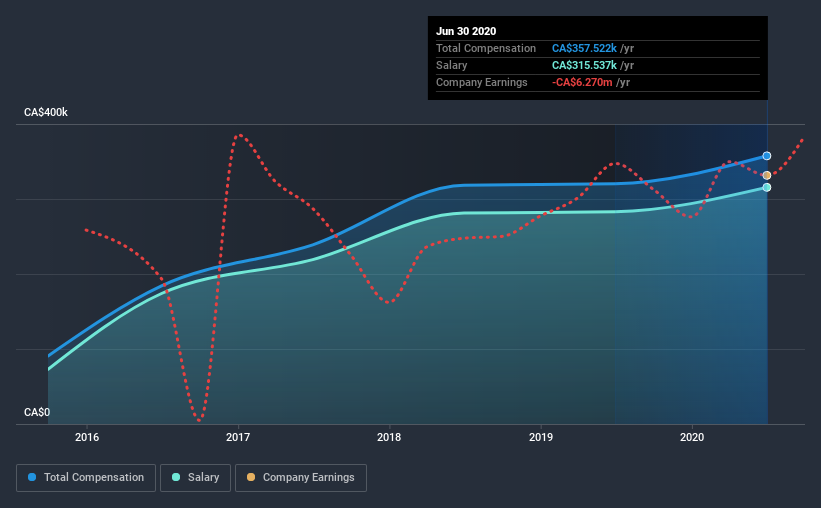Click the Salary label in tooltip
821x508 pixels.
coord(451,65)
